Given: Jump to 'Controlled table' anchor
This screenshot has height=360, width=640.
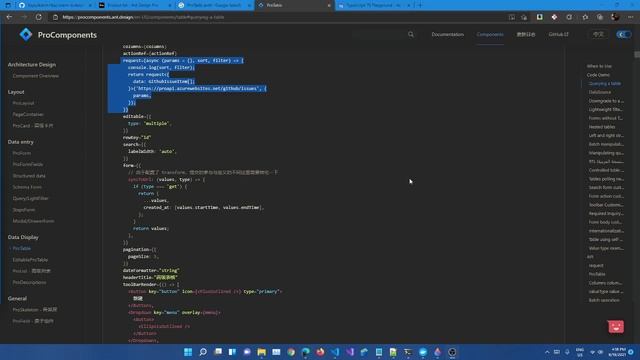Looking at the screenshot, I should tap(606, 170).
